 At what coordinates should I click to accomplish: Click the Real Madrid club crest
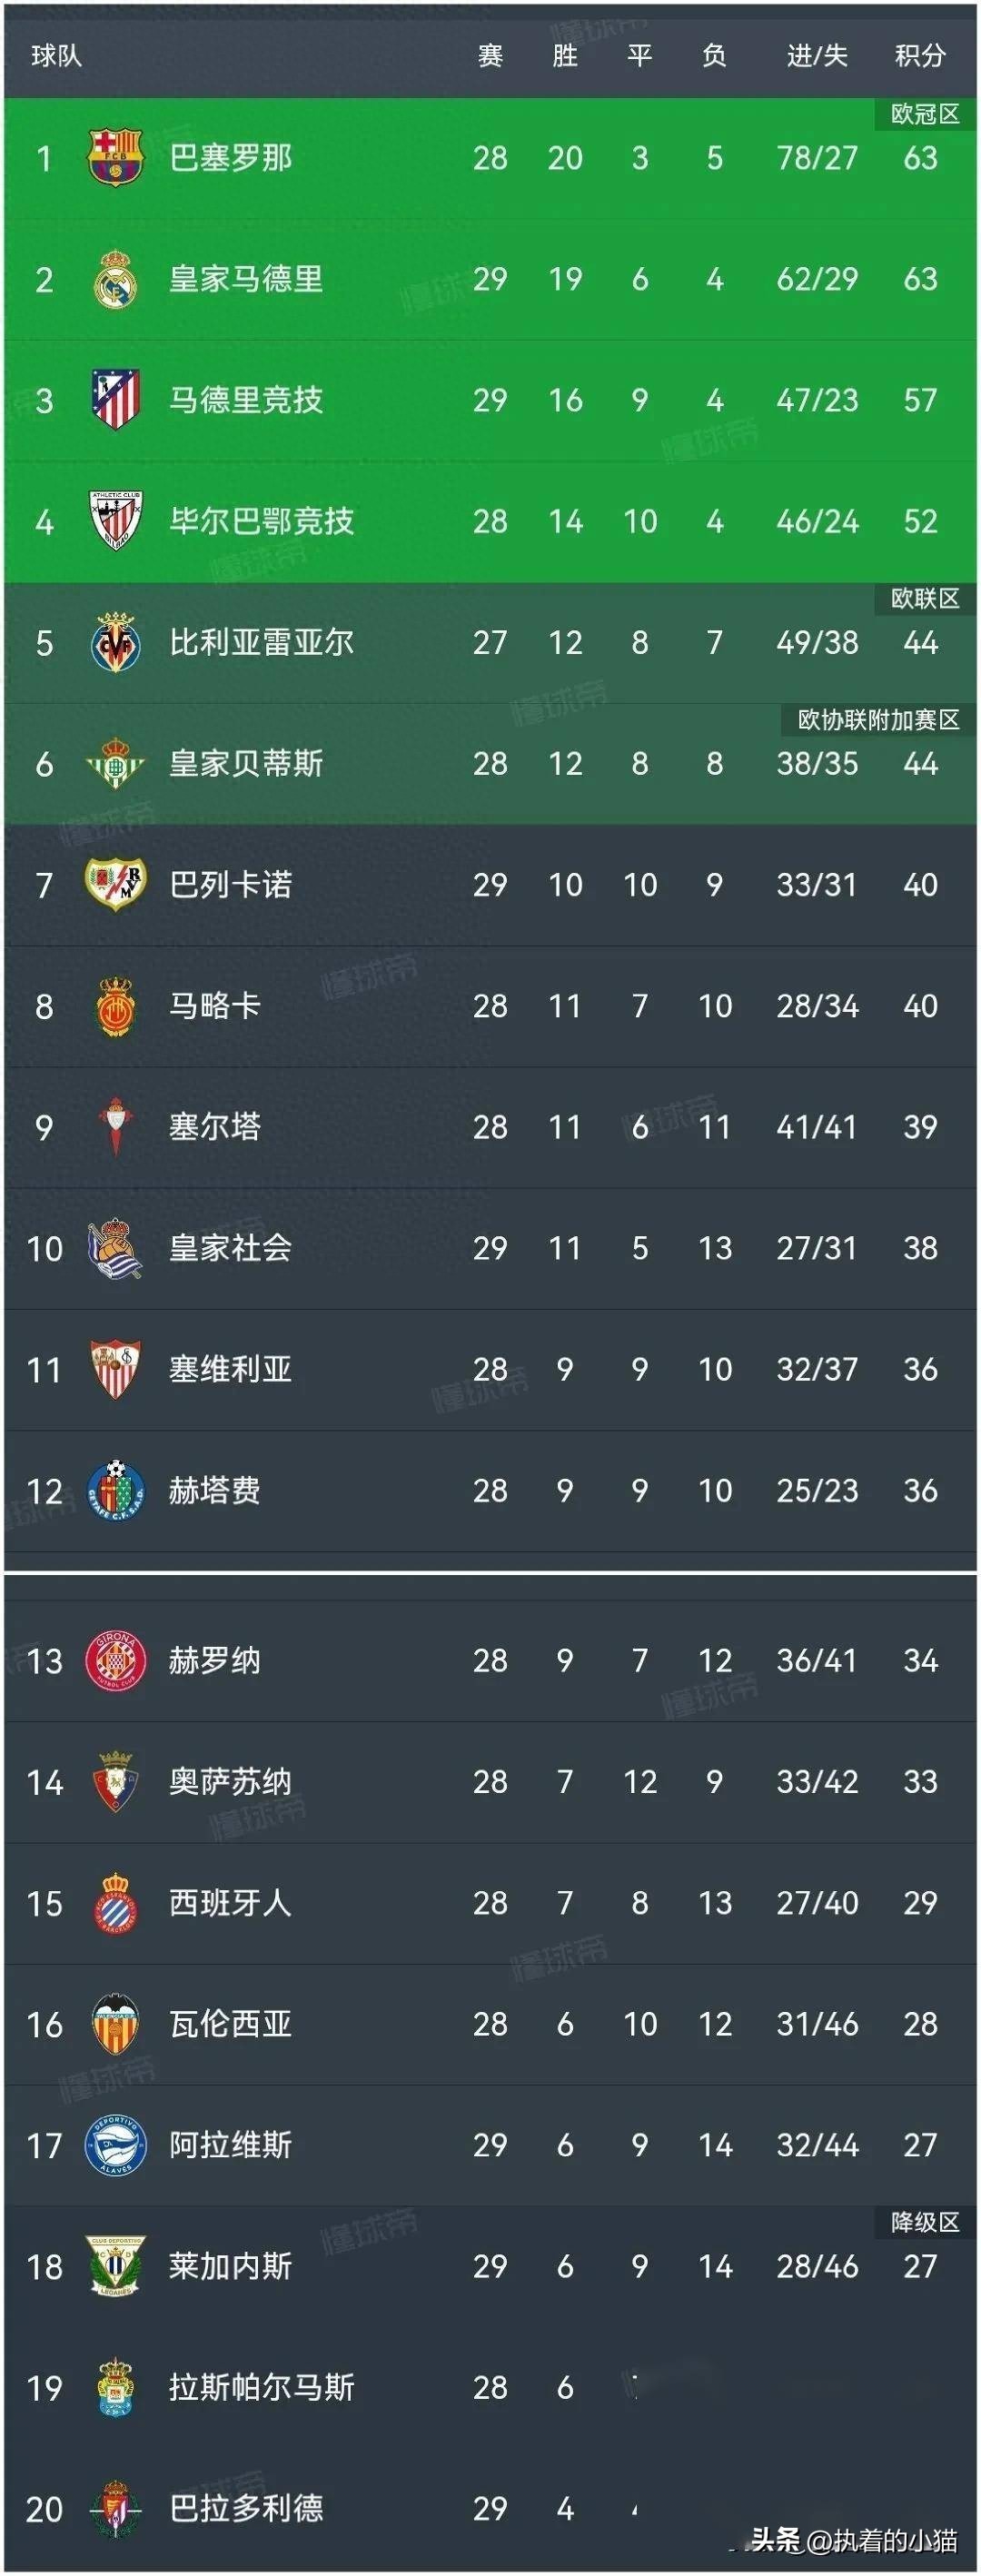coord(115,279)
